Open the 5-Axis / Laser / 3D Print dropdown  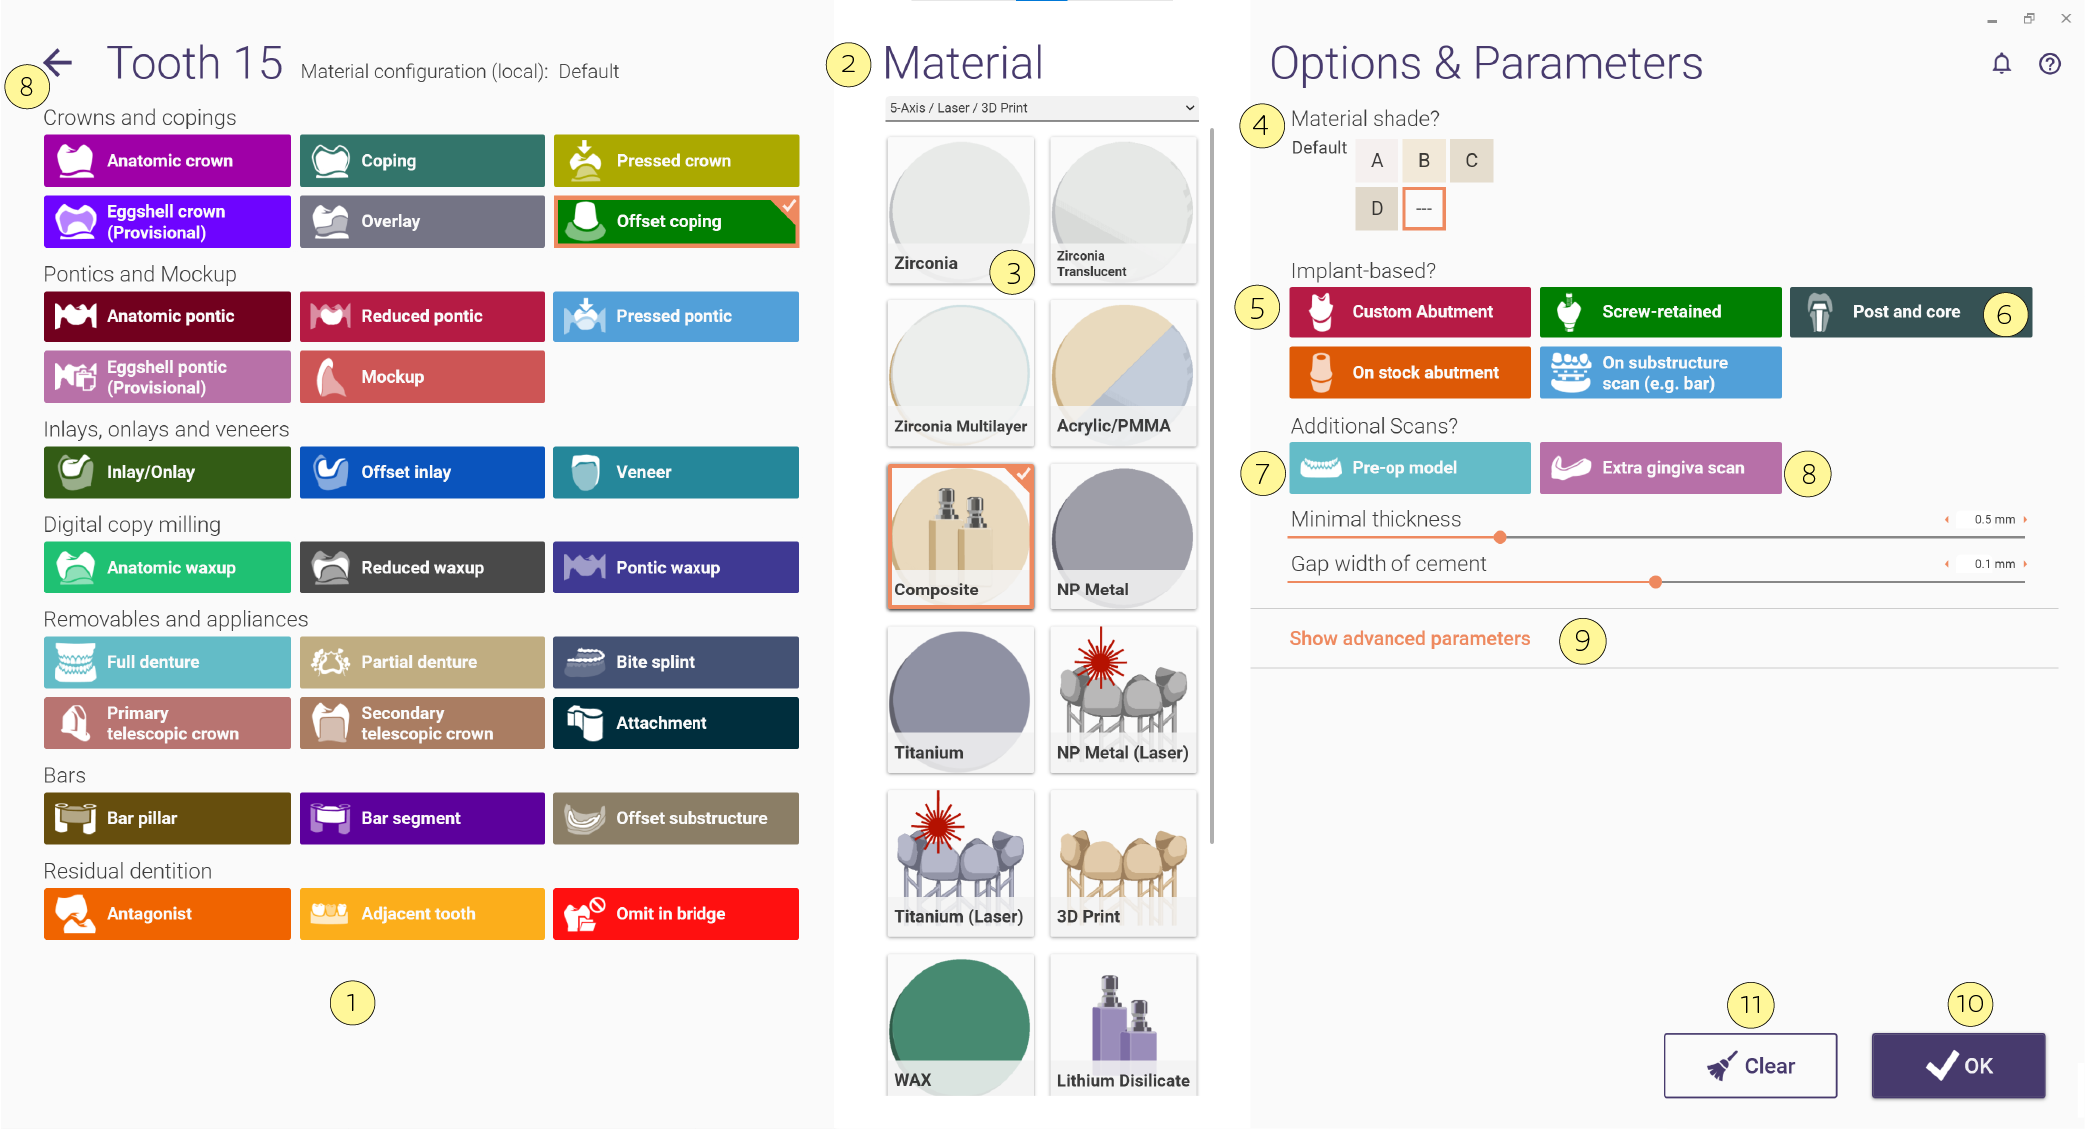point(1042,108)
